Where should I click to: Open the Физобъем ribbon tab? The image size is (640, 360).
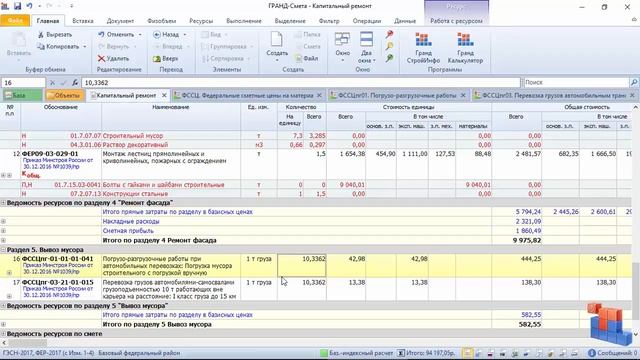(162, 21)
